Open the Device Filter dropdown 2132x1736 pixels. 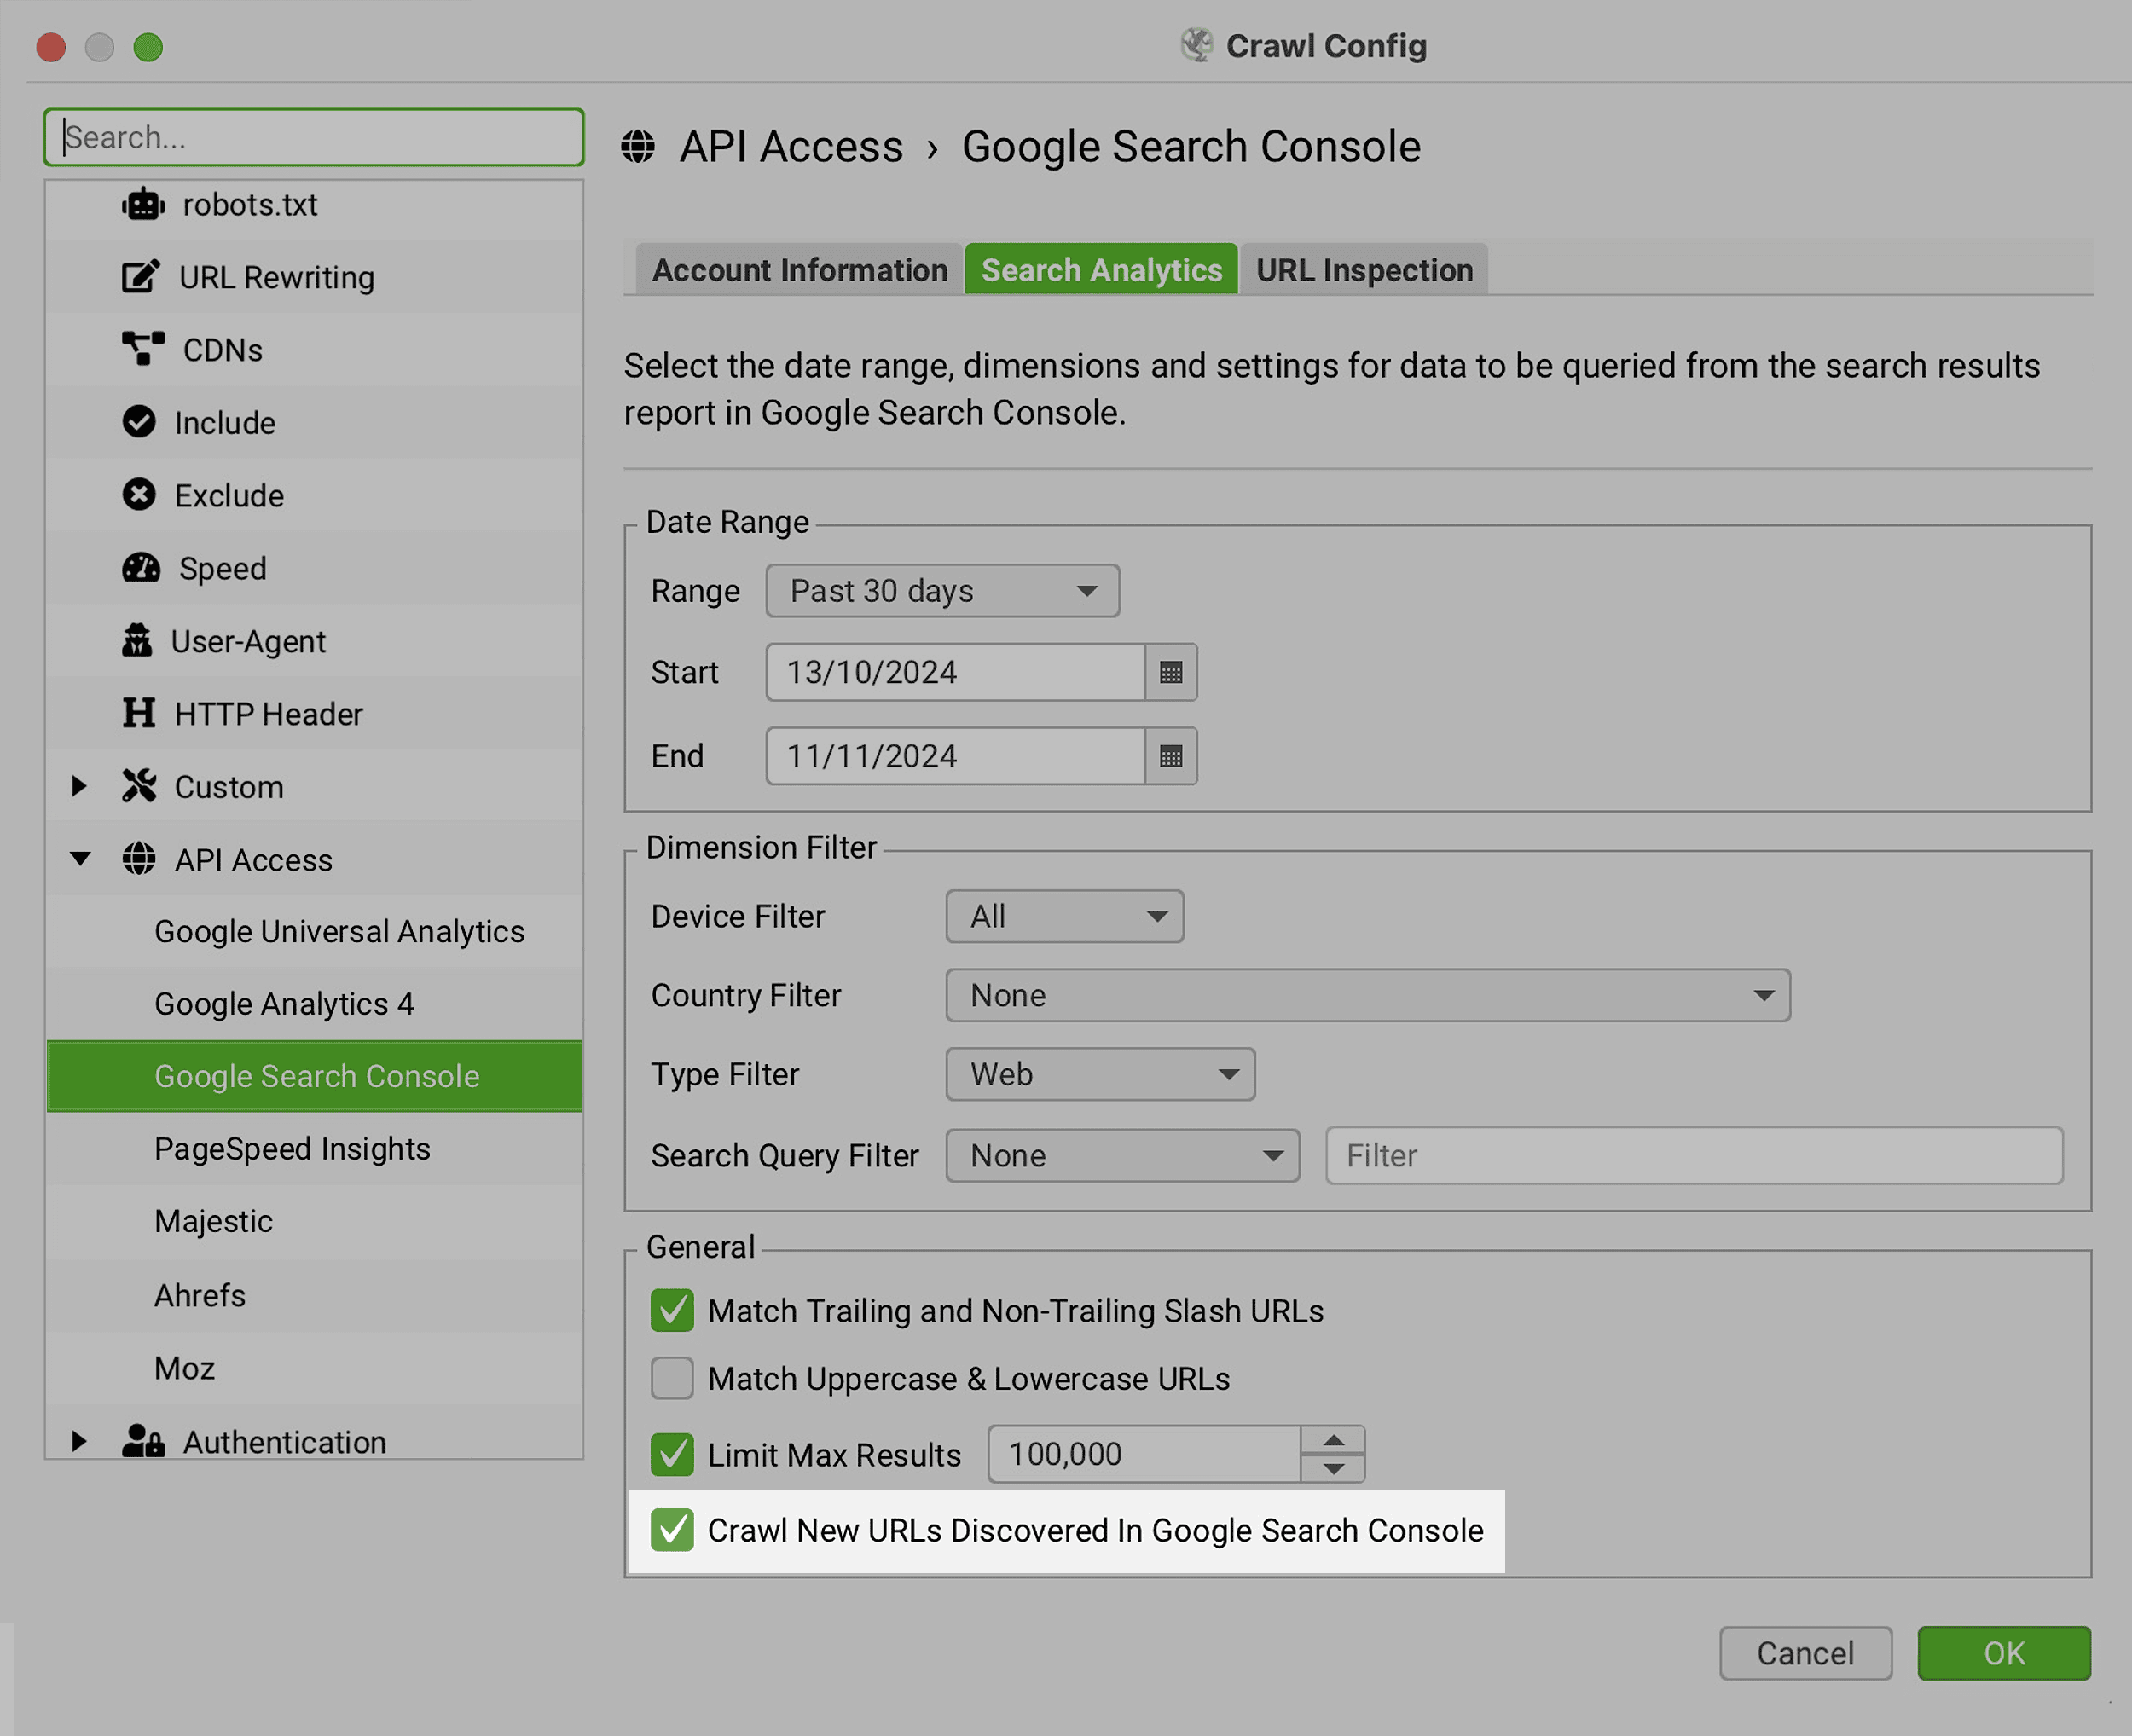(1065, 916)
